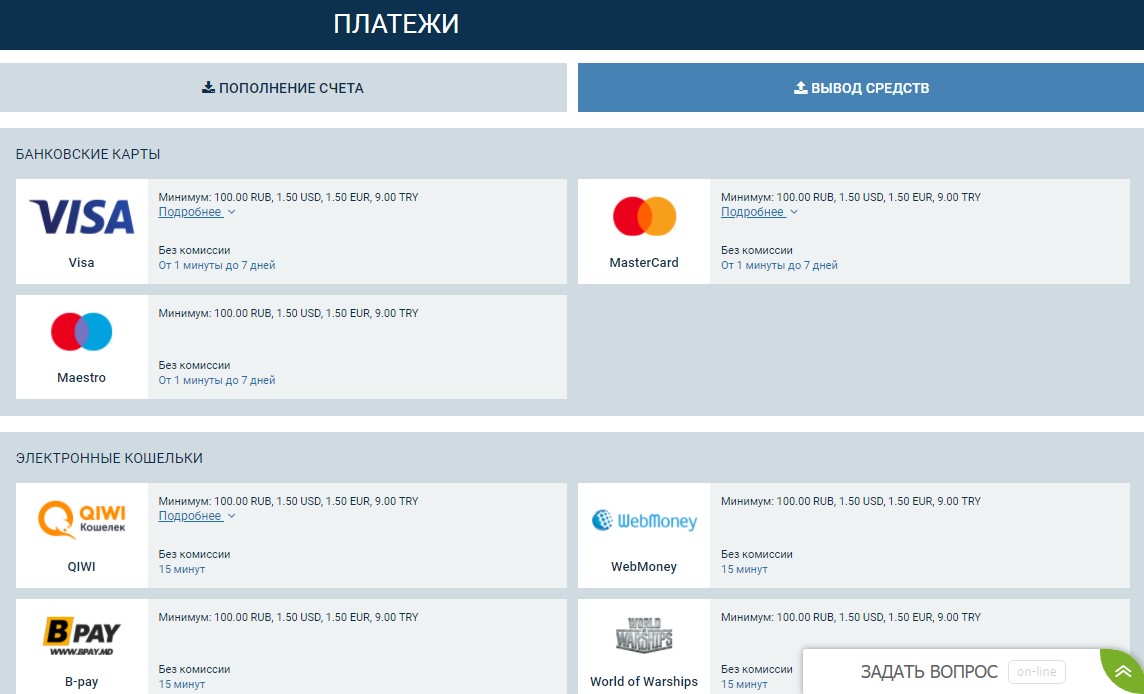Click the Maestro logo

point(82,331)
